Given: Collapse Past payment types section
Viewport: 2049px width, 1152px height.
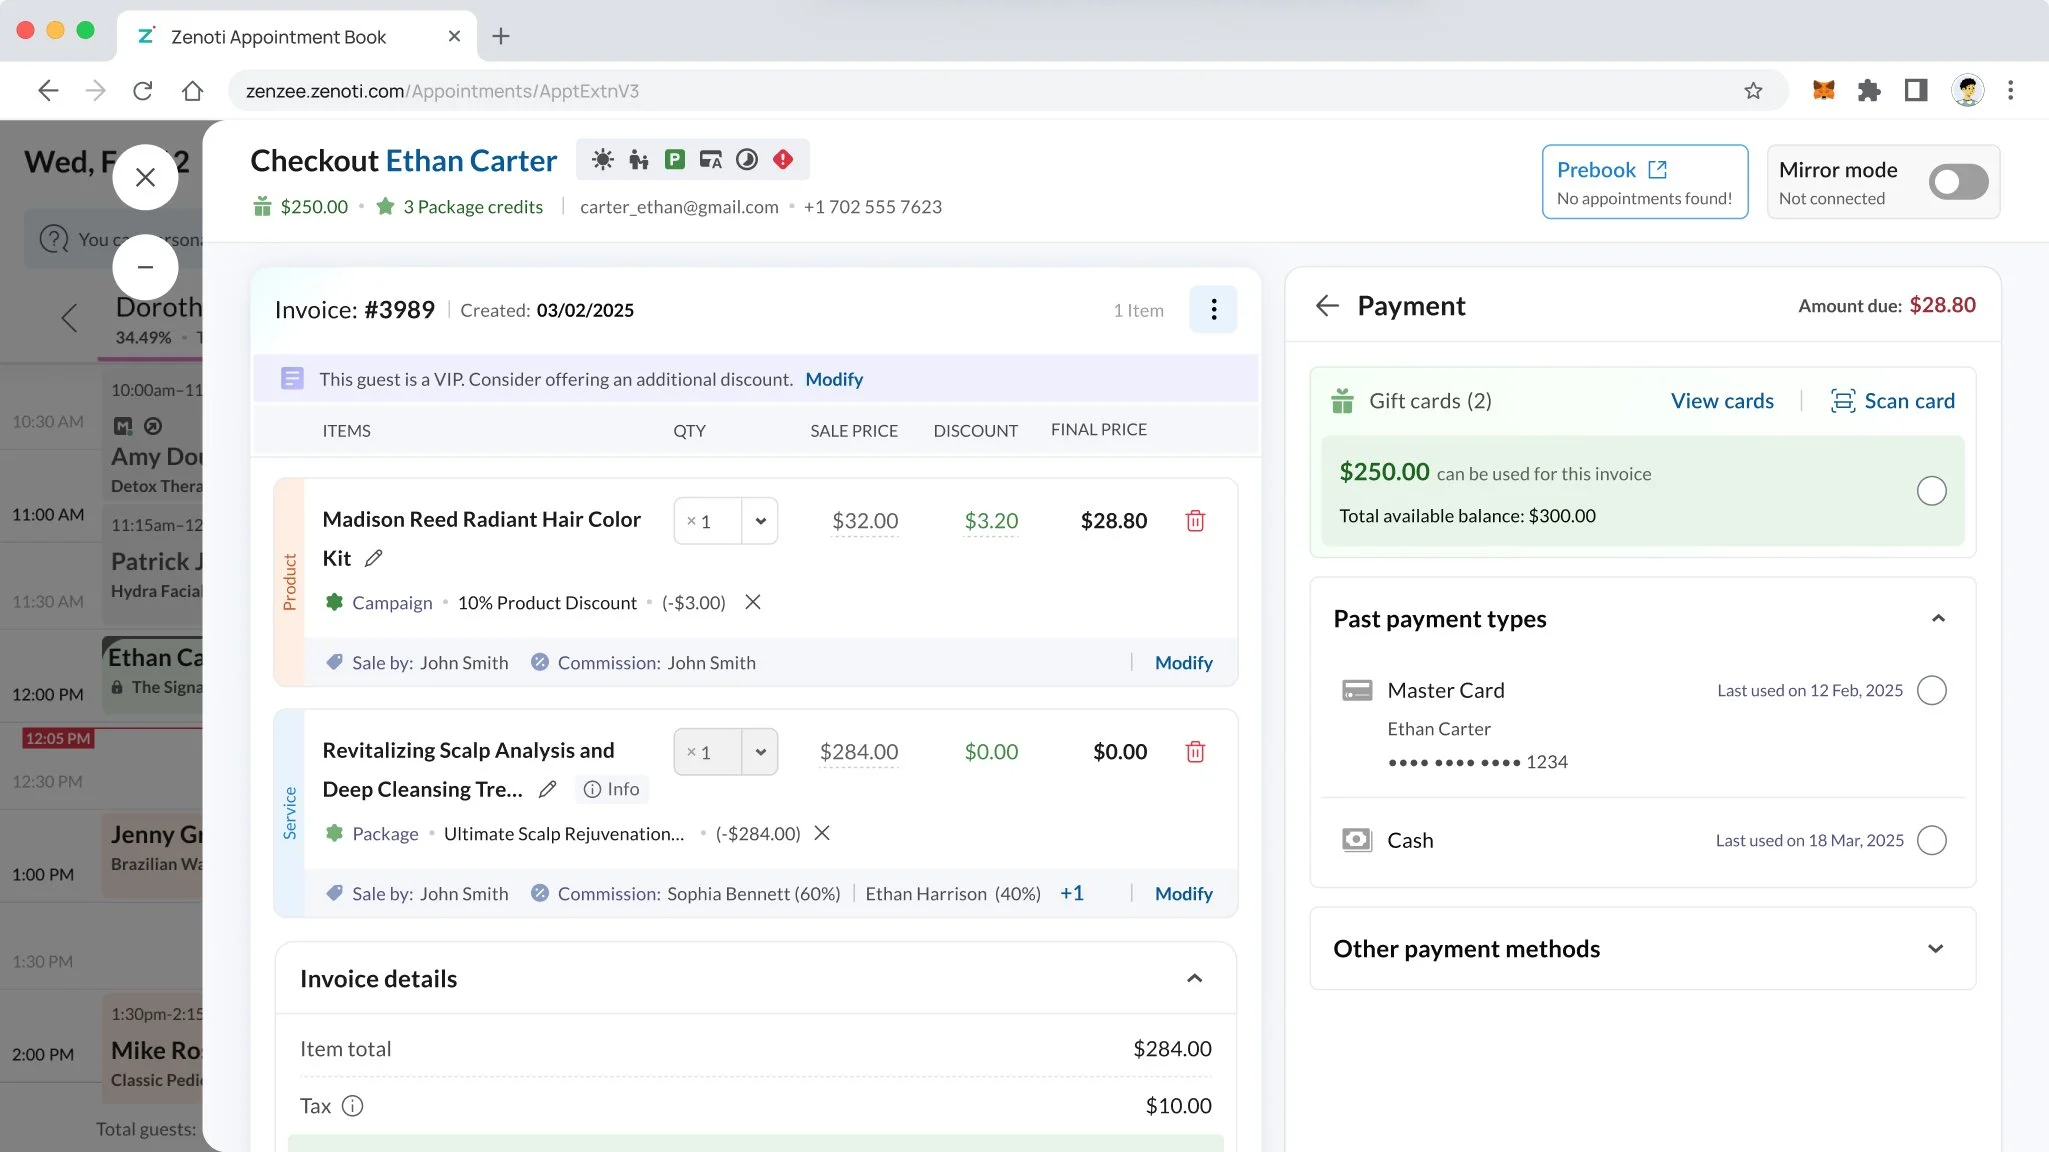Looking at the screenshot, I should [1937, 619].
